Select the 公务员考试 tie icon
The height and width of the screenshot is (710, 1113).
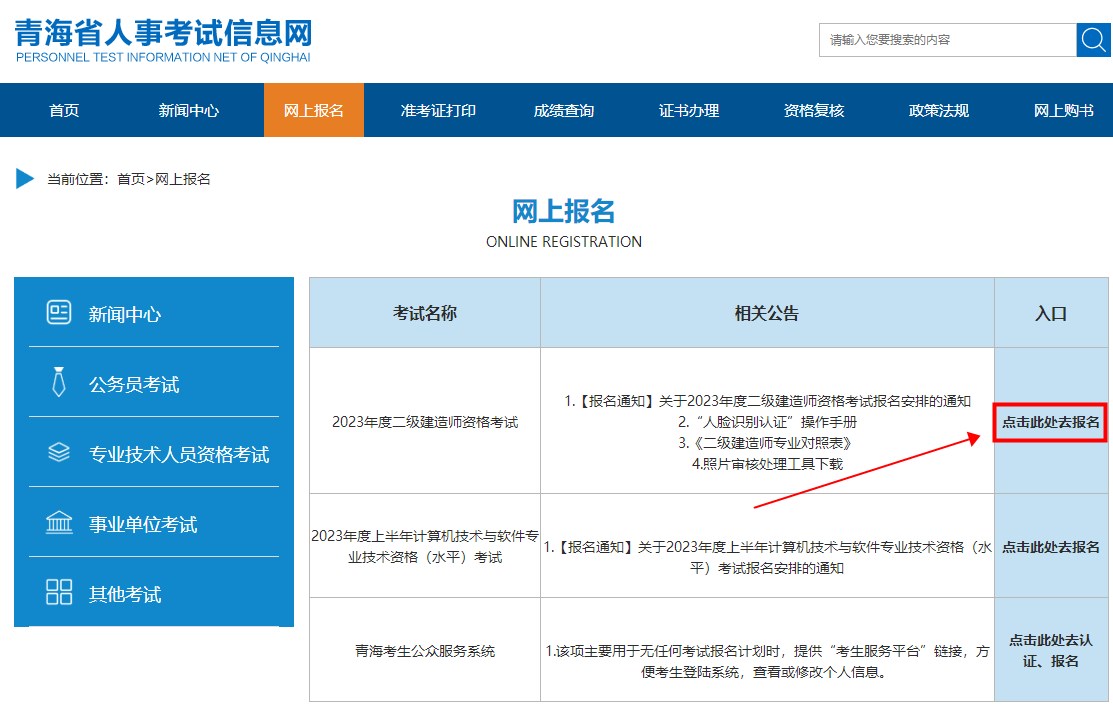(x=60, y=384)
